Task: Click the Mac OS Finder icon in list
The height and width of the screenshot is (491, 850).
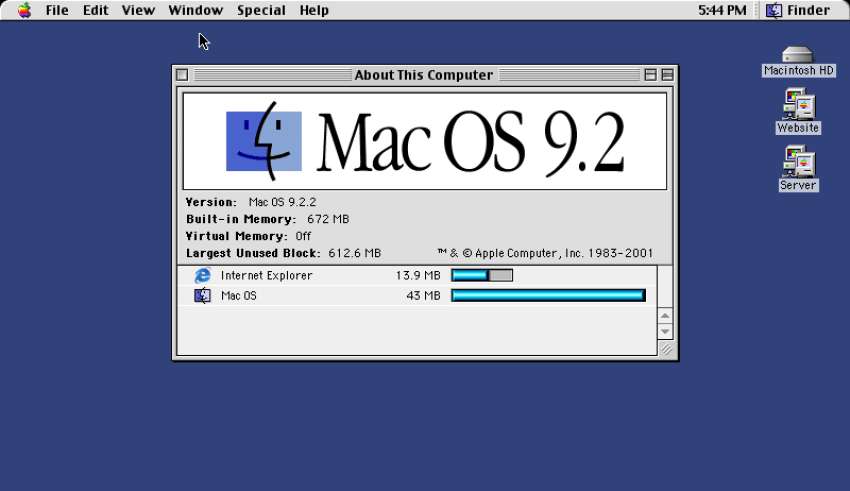Action: point(203,295)
